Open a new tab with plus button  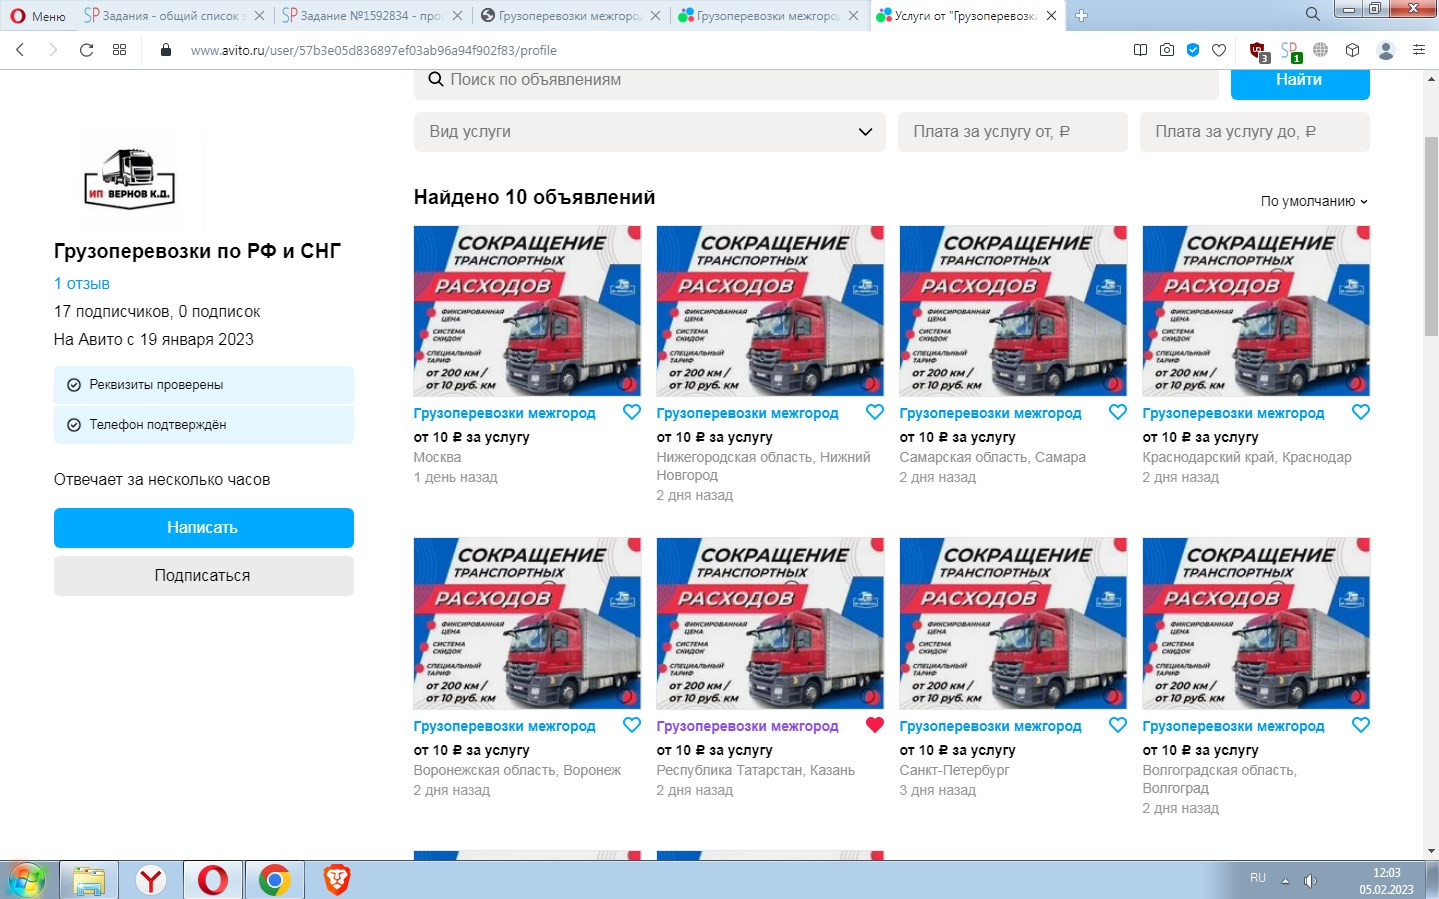1081,16
